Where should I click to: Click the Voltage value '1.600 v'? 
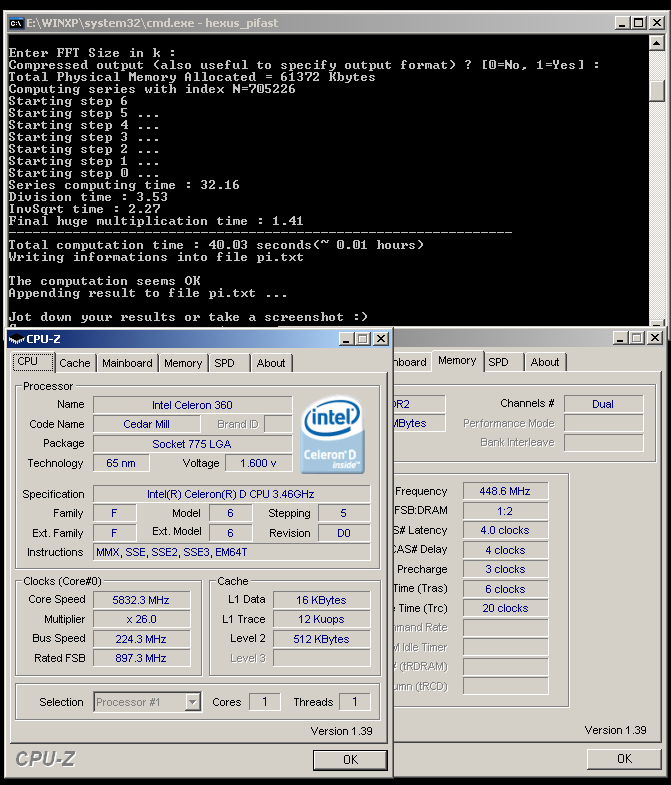(x=258, y=464)
